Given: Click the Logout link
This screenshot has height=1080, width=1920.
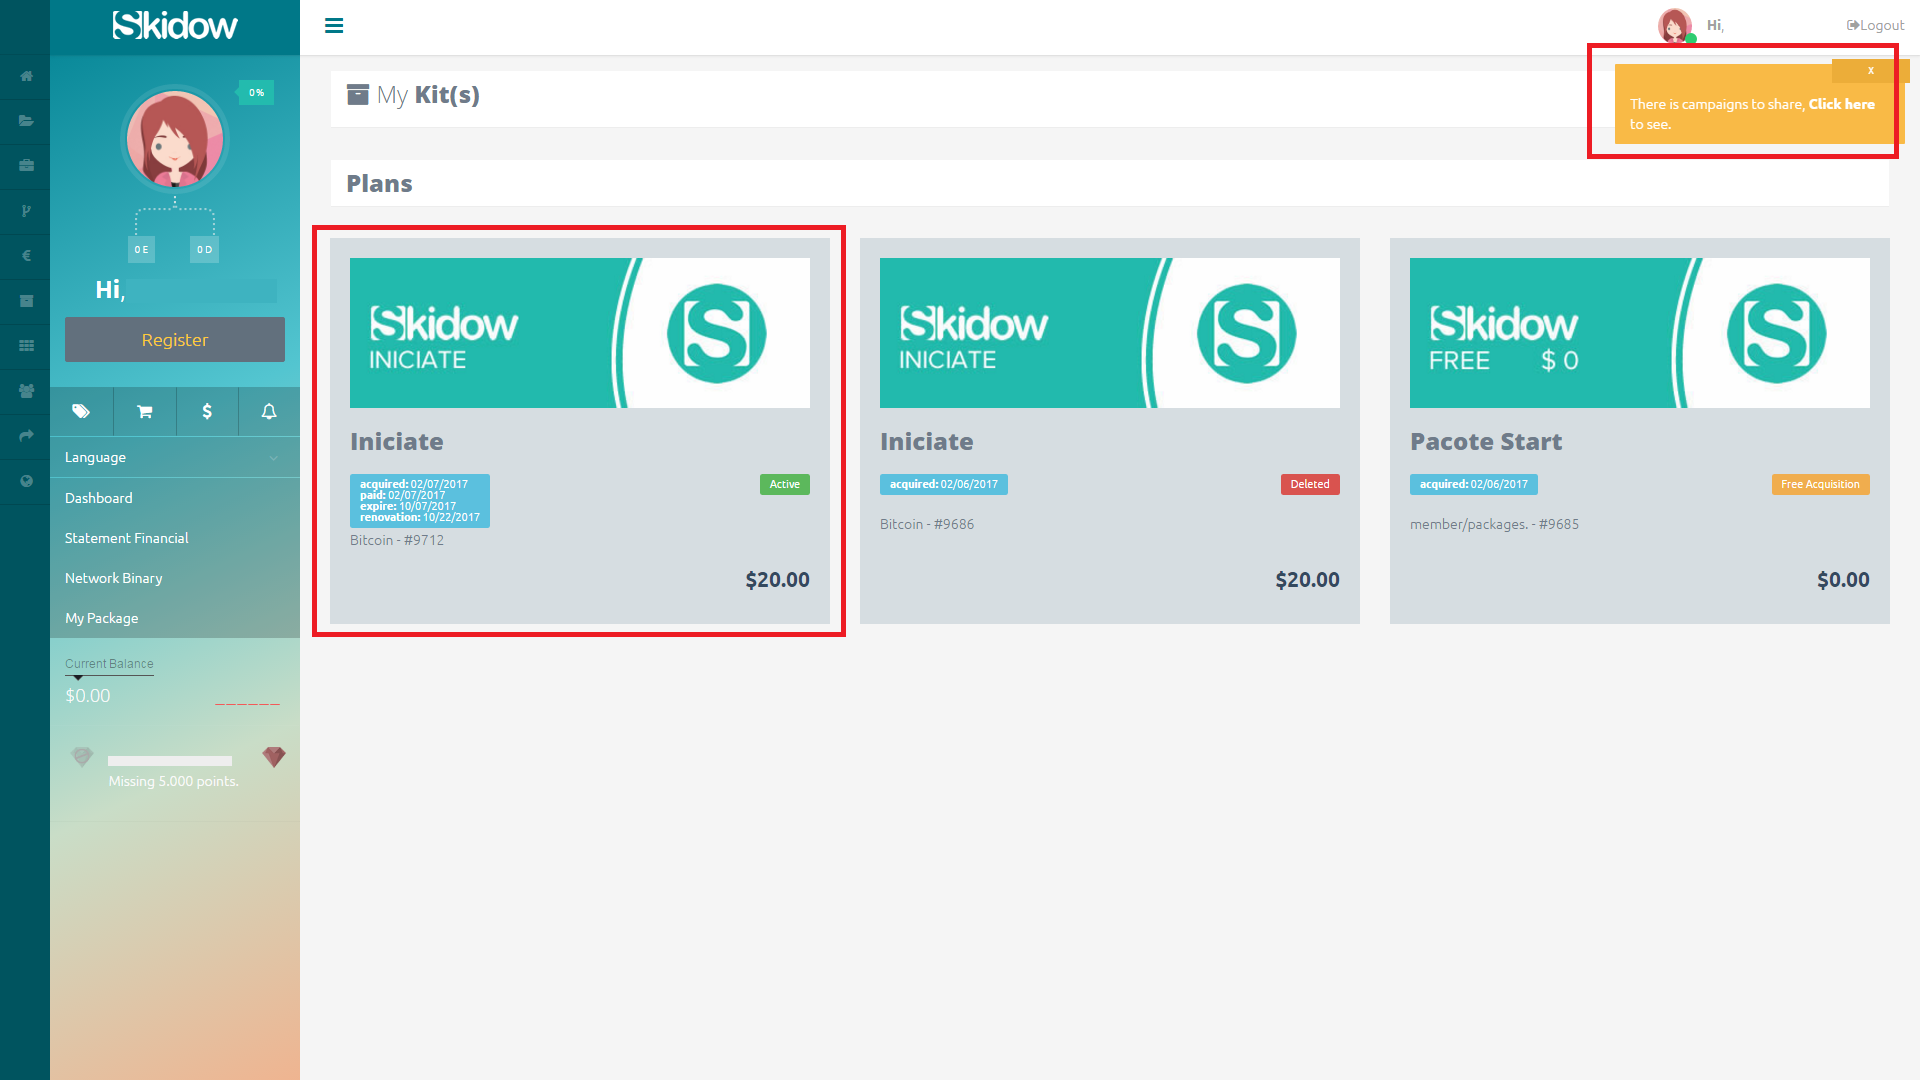Looking at the screenshot, I should (x=1876, y=26).
